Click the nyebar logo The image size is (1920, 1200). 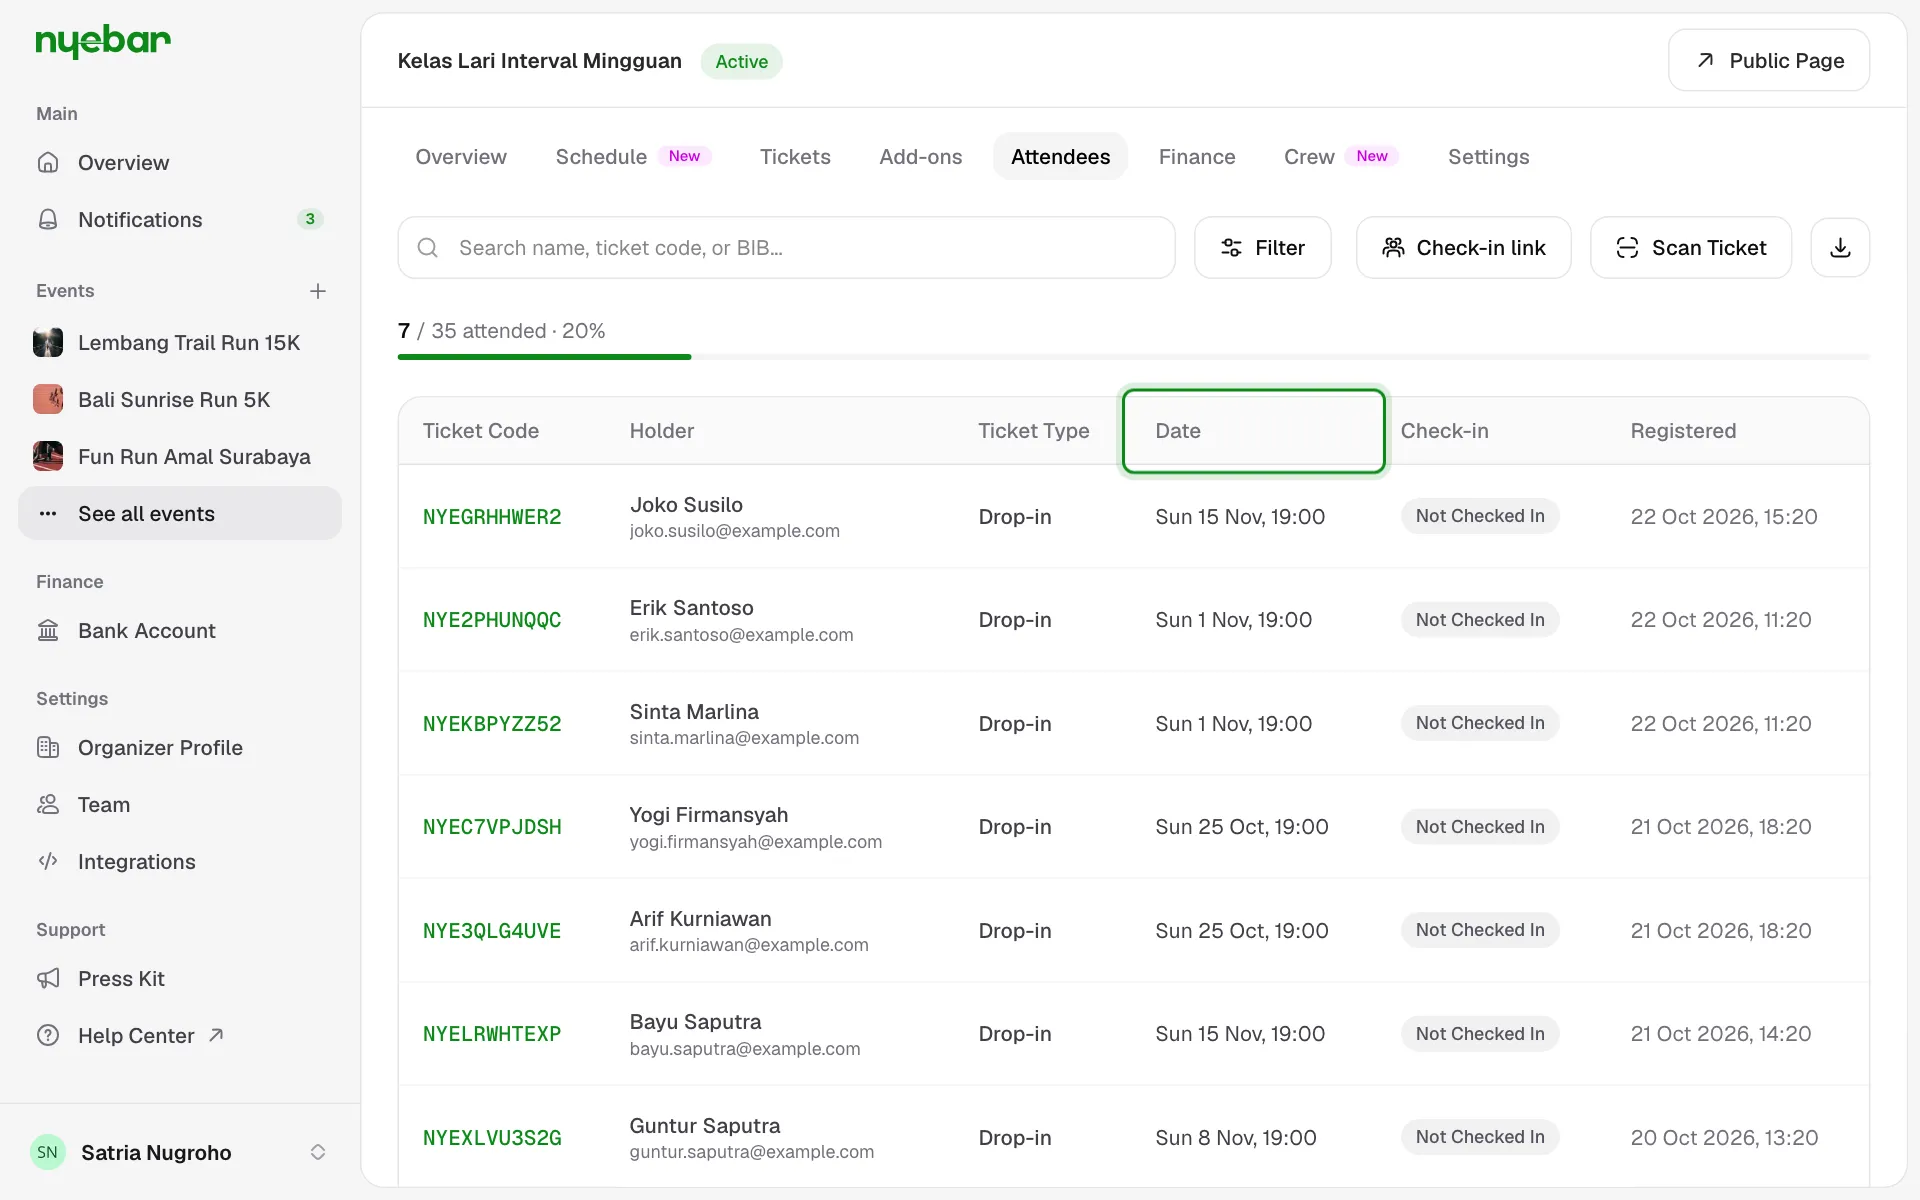tap(103, 42)
